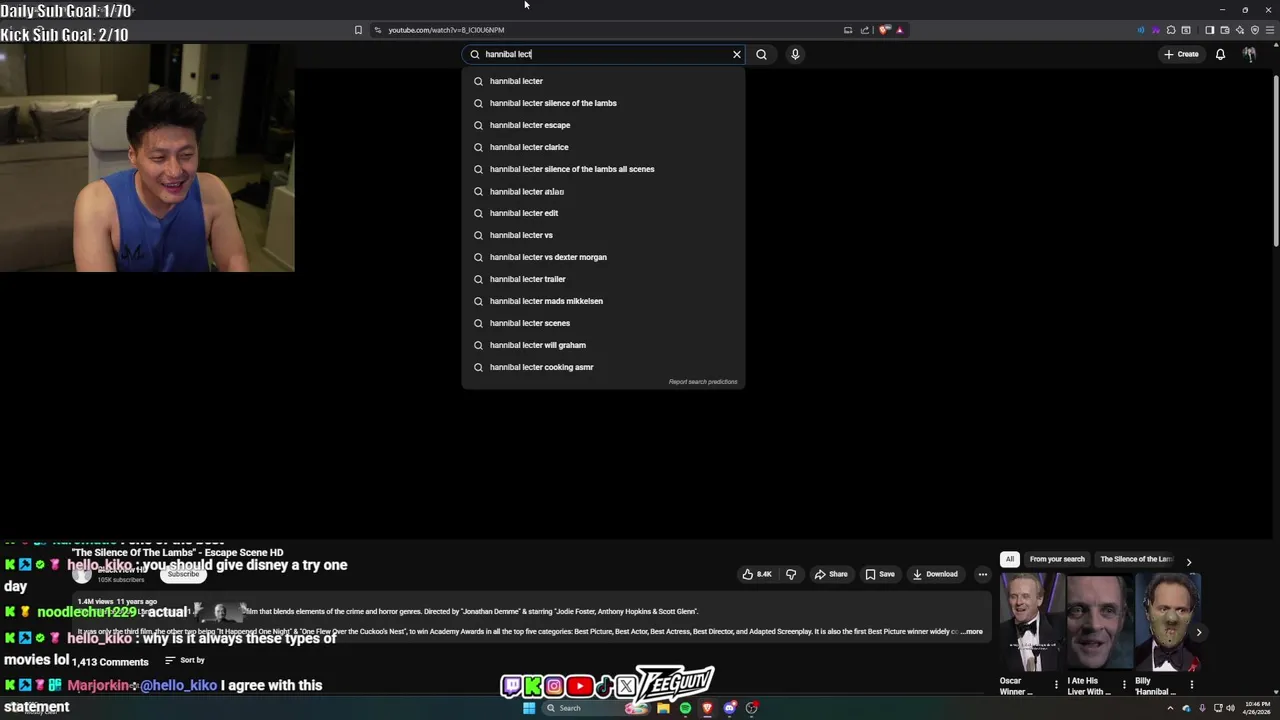Open the 'Oscar Winner' video thumbnail

(x=1031, y=621)
